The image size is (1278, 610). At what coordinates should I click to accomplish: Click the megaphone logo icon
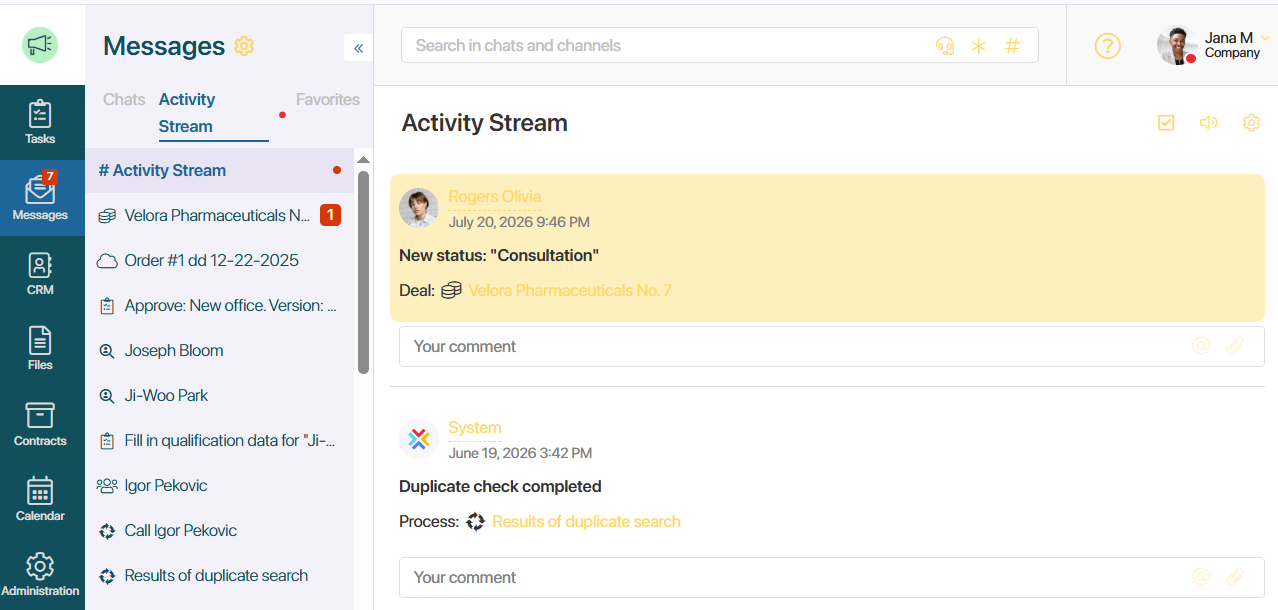(x=40, y=45)
